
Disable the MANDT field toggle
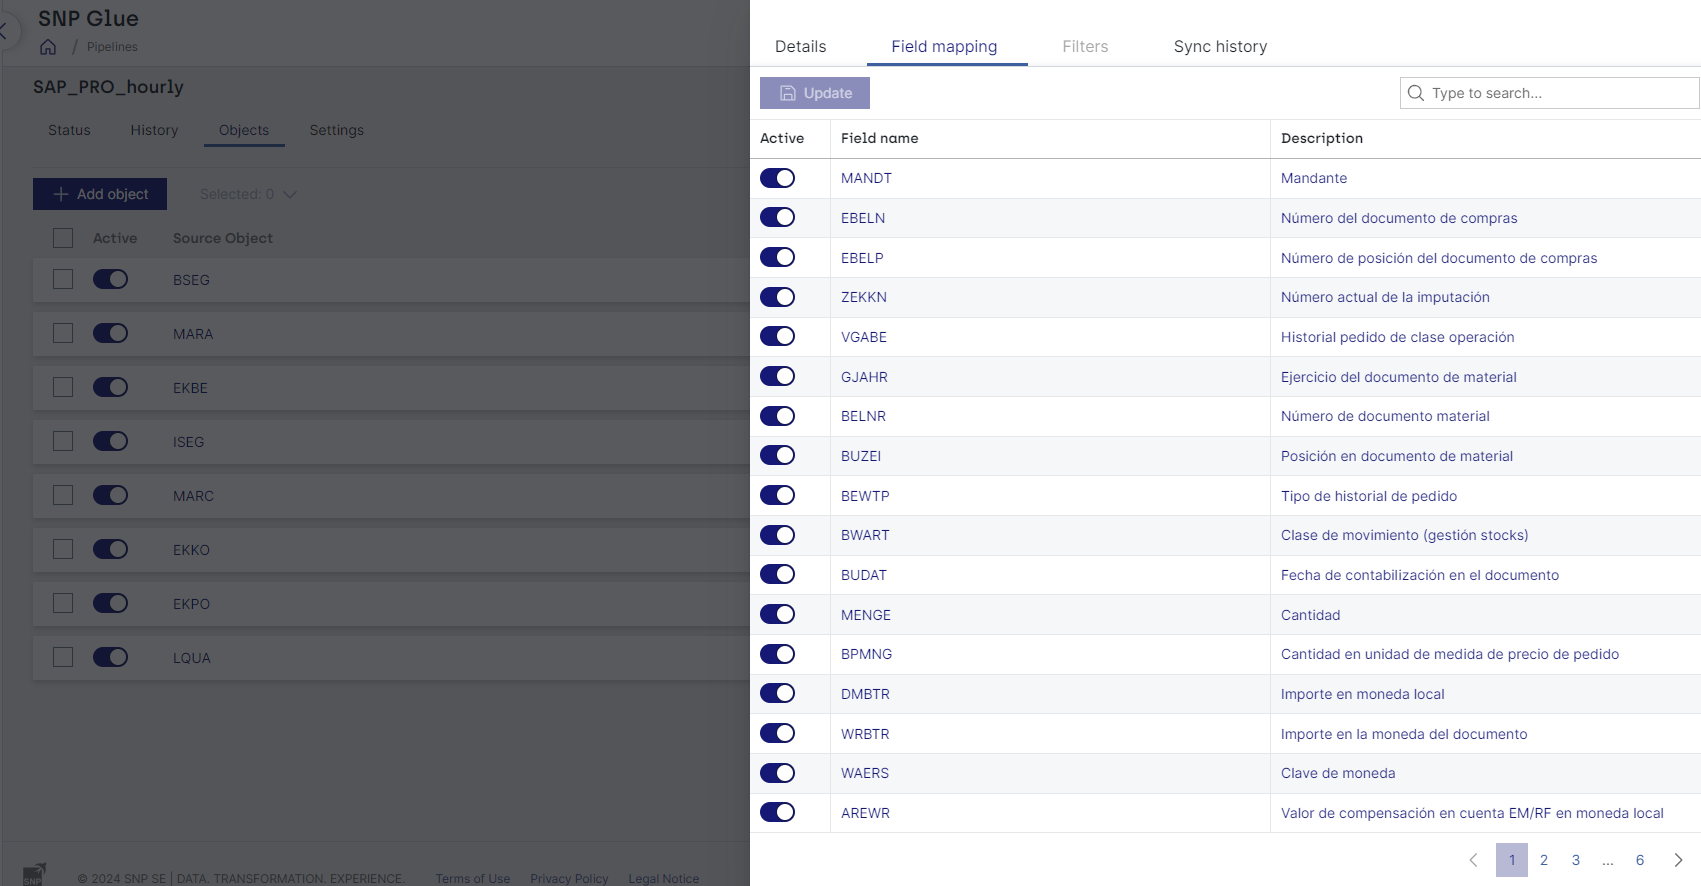777,178
